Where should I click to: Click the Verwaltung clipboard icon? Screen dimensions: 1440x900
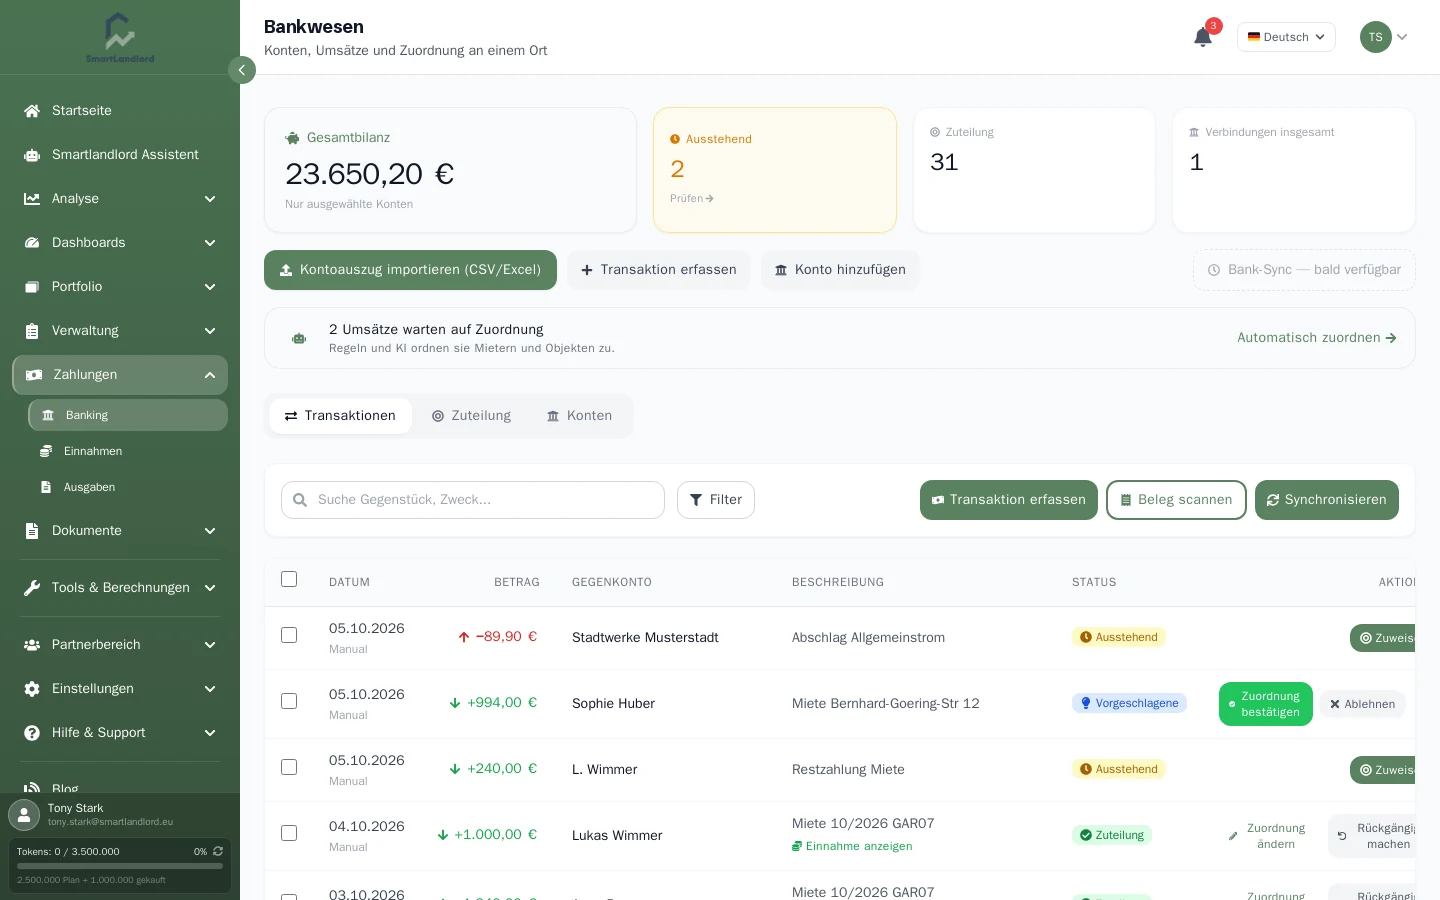click(x=32, y=331)
